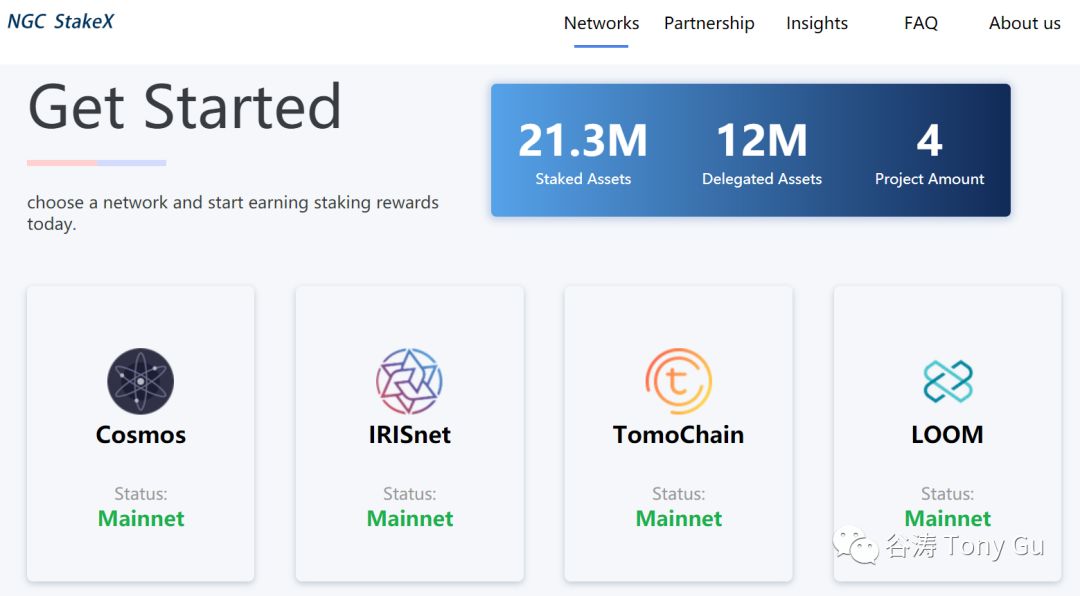Click the Project Amount stat

pyautogui.click(x=929, y=152)
